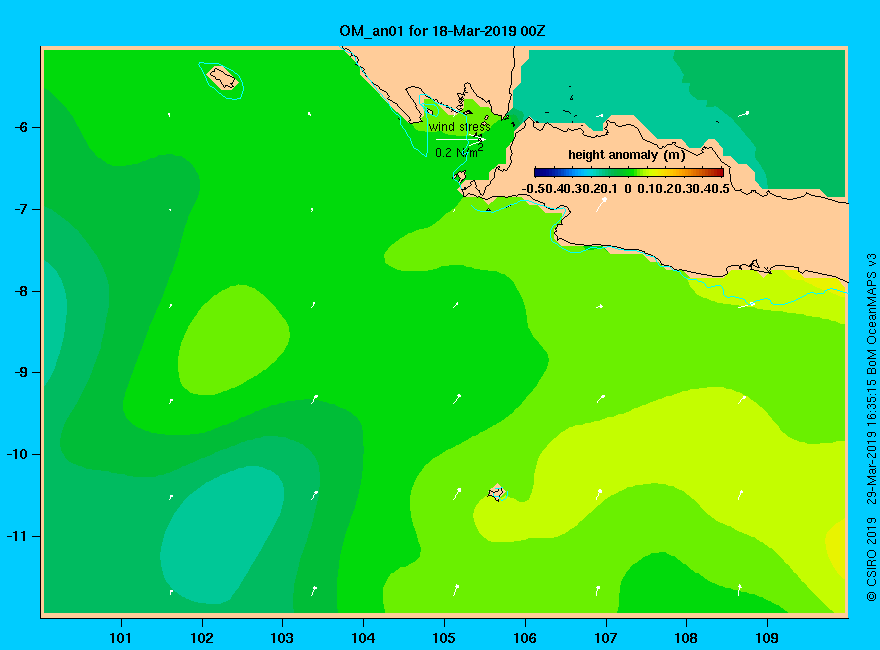
Task: Click the "wind stress" legend label
Action: click(x=460, y=127)
